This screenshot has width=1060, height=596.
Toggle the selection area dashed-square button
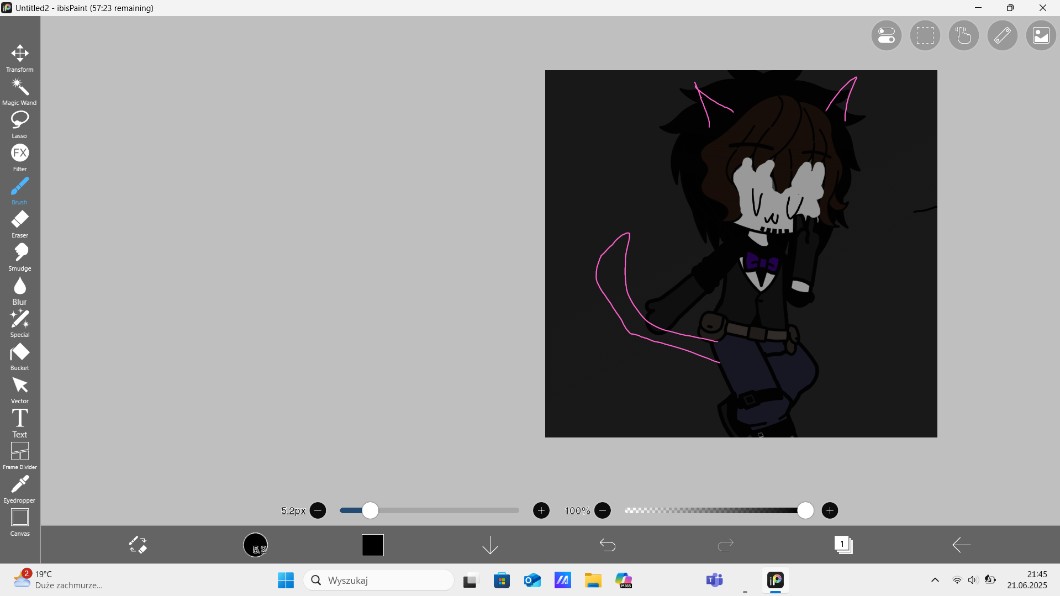coord(925,36)
